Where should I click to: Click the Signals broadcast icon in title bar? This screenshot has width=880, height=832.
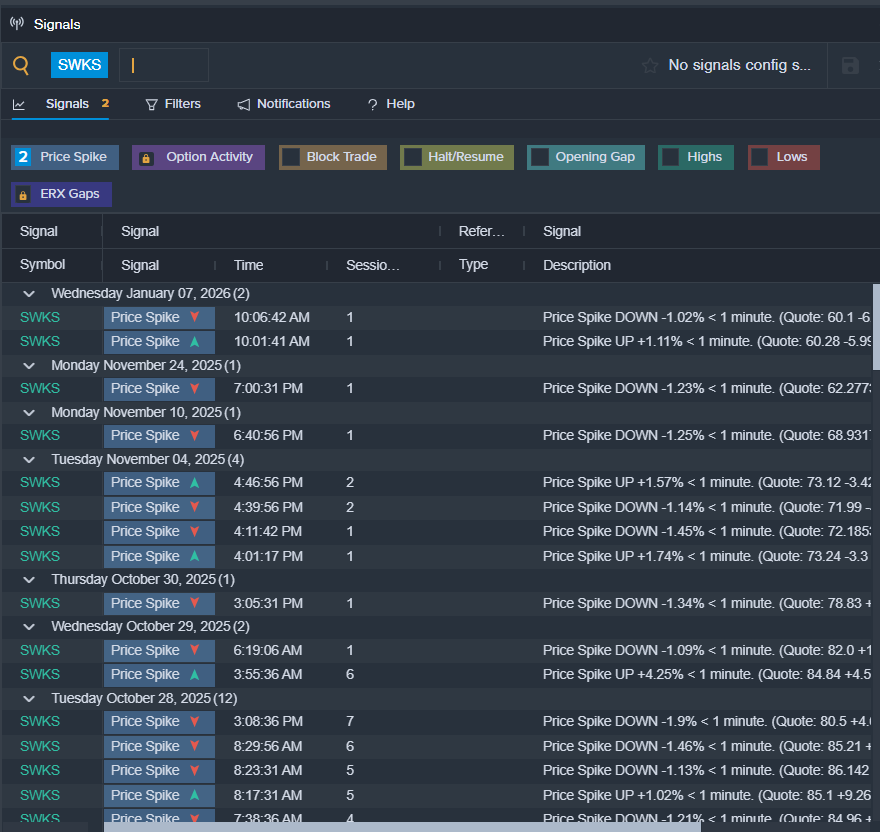point(17,23)
